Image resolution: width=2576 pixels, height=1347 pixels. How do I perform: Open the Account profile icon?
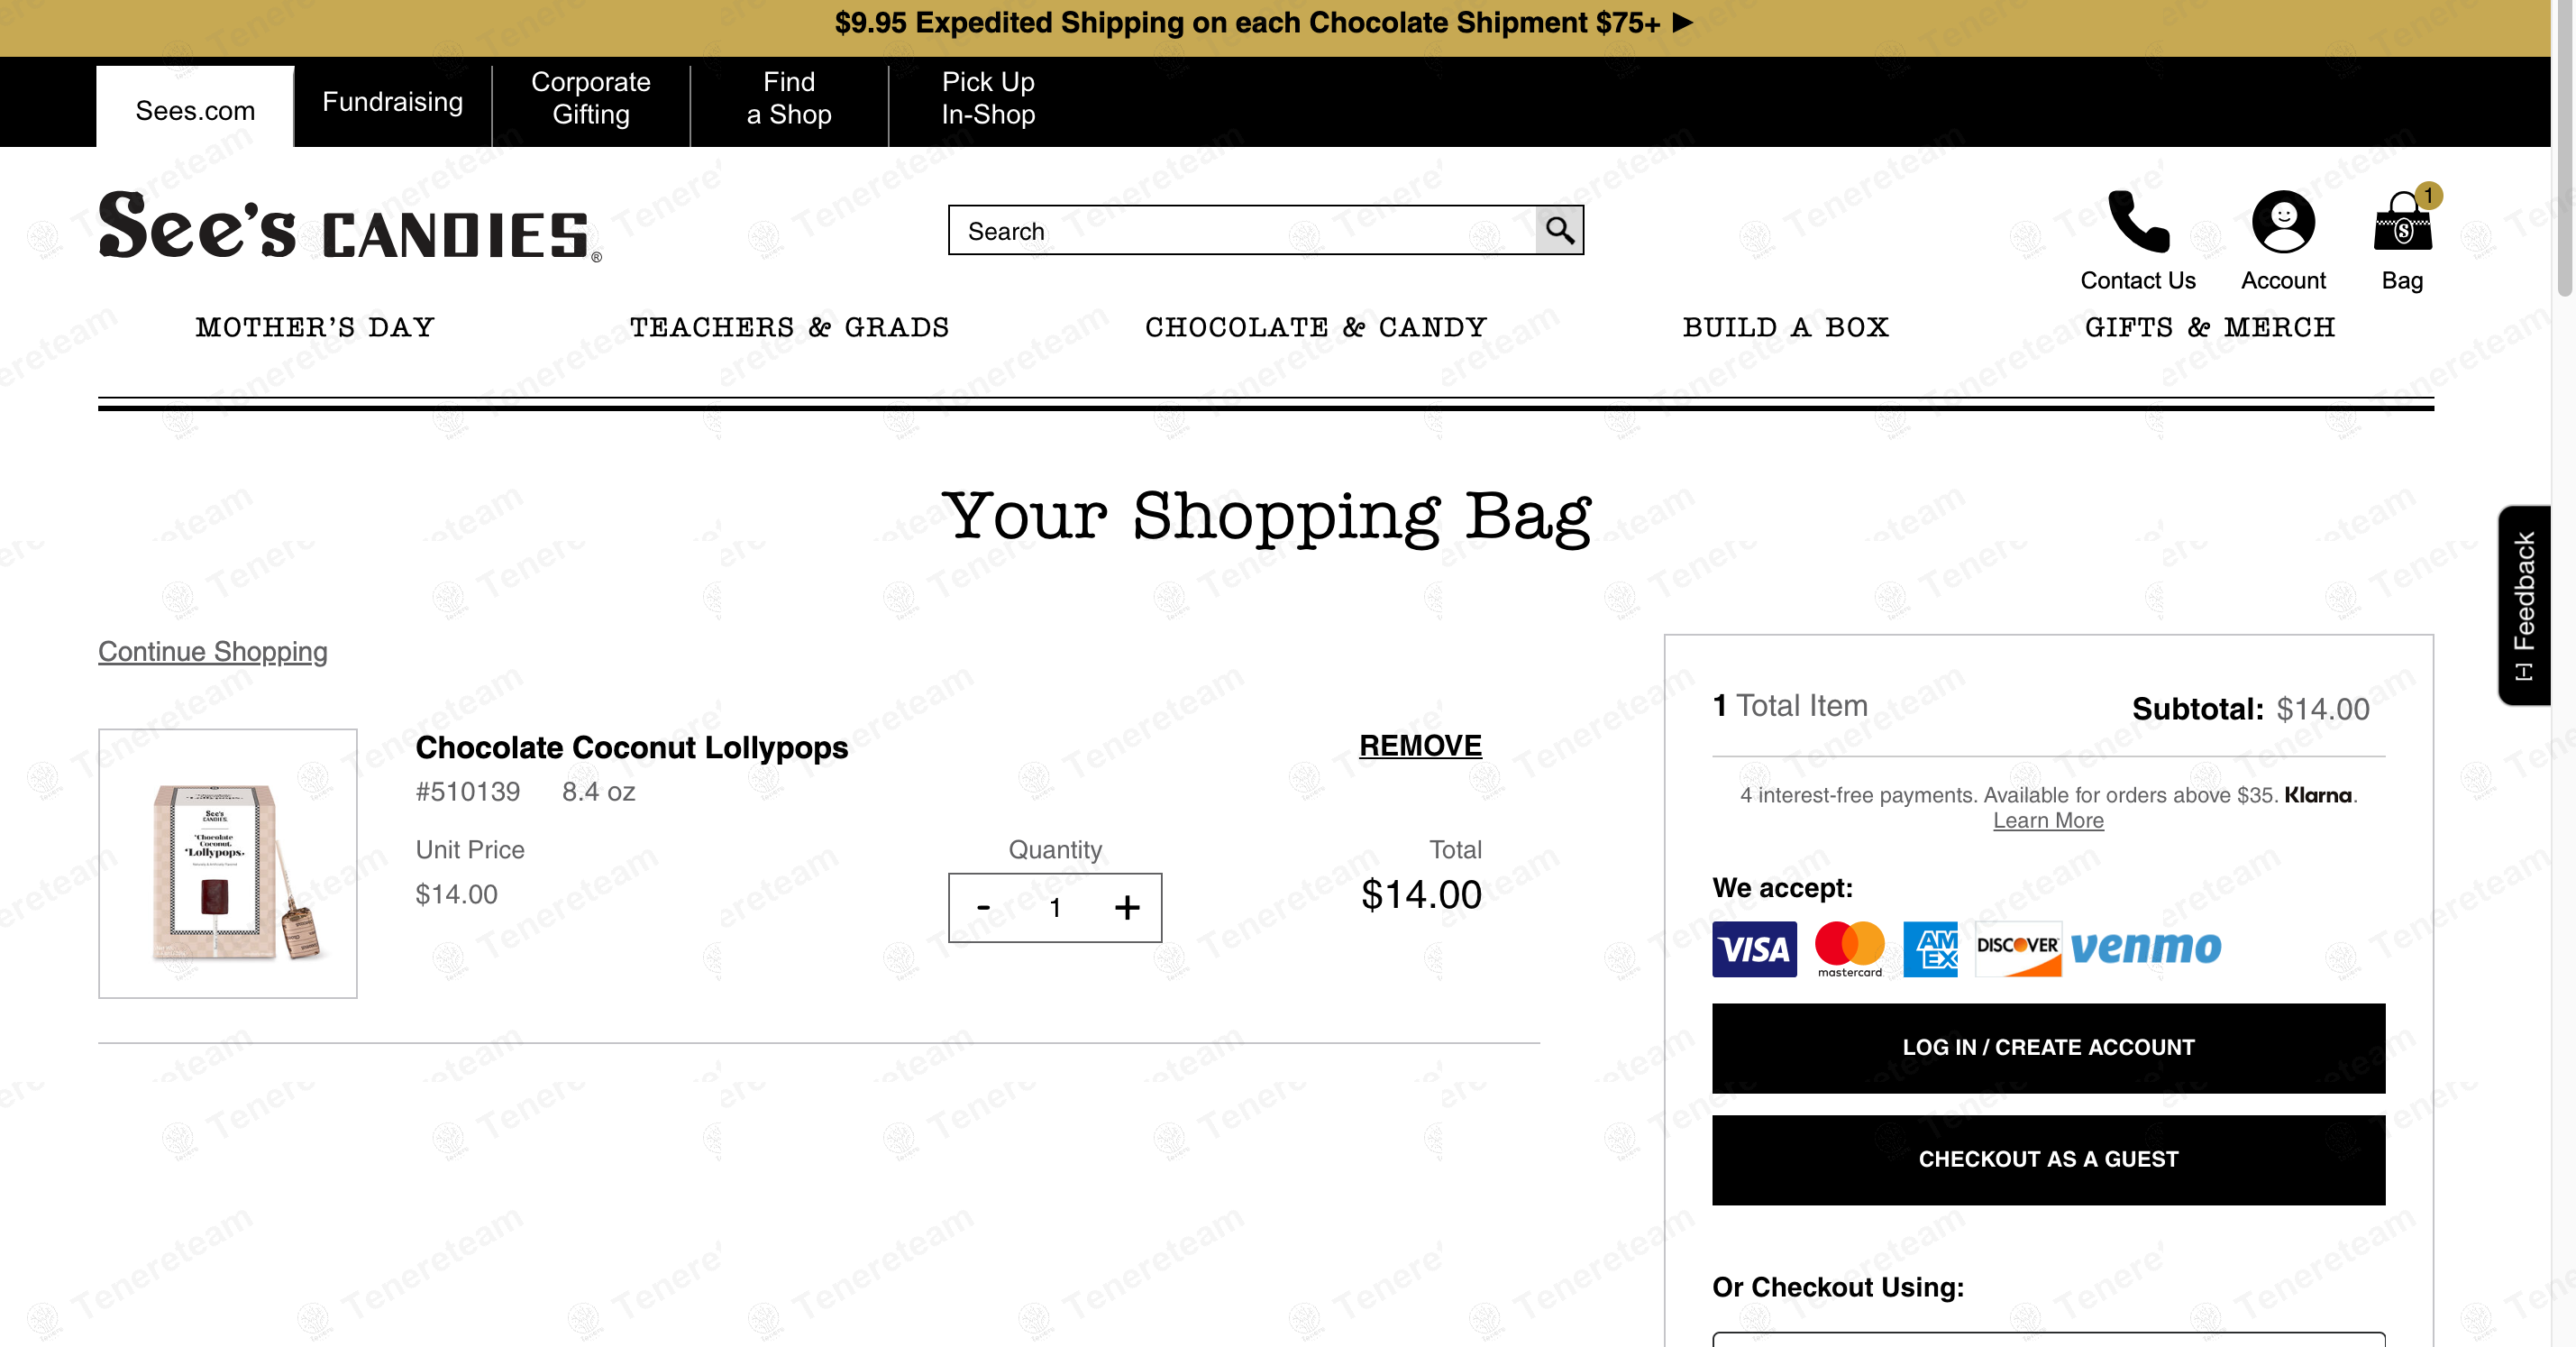point(2283,222)
